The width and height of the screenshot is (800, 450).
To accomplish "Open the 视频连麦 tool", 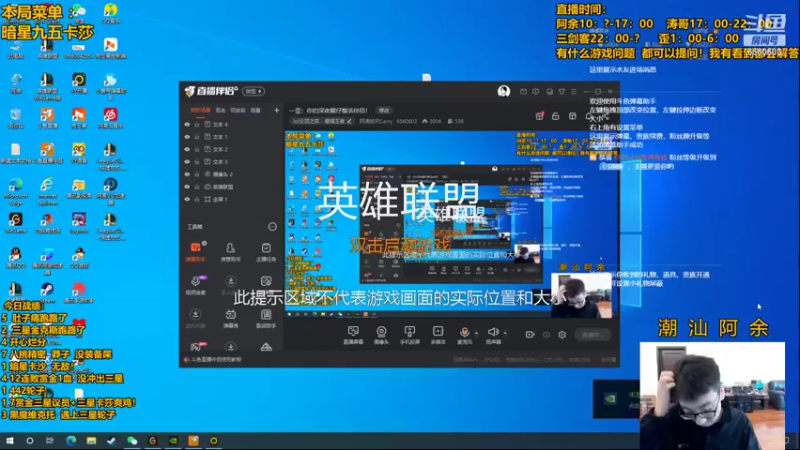I will click(195, 285).
